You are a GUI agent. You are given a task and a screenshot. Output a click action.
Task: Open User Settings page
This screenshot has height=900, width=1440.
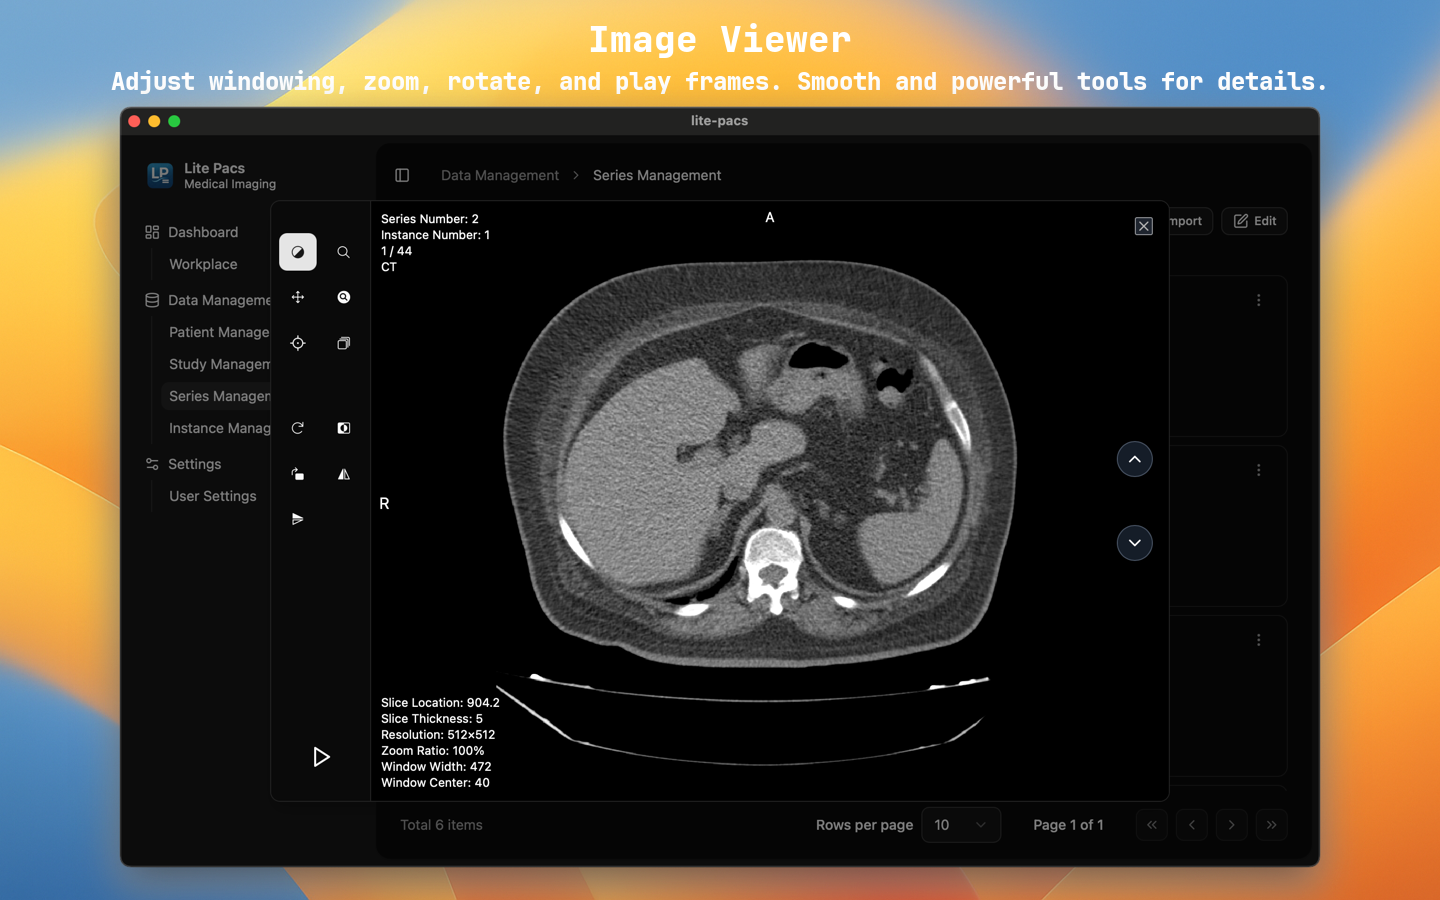(212, 496)
